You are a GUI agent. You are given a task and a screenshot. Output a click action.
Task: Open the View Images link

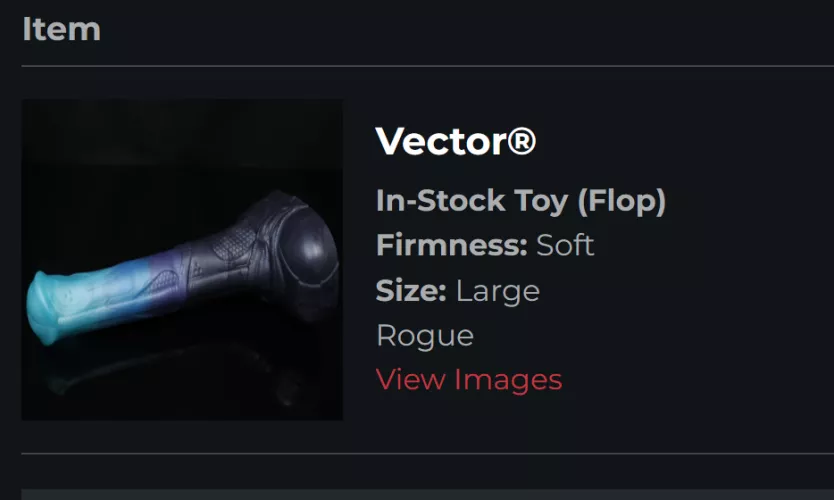pyautogui.click(x=469, y=380)
